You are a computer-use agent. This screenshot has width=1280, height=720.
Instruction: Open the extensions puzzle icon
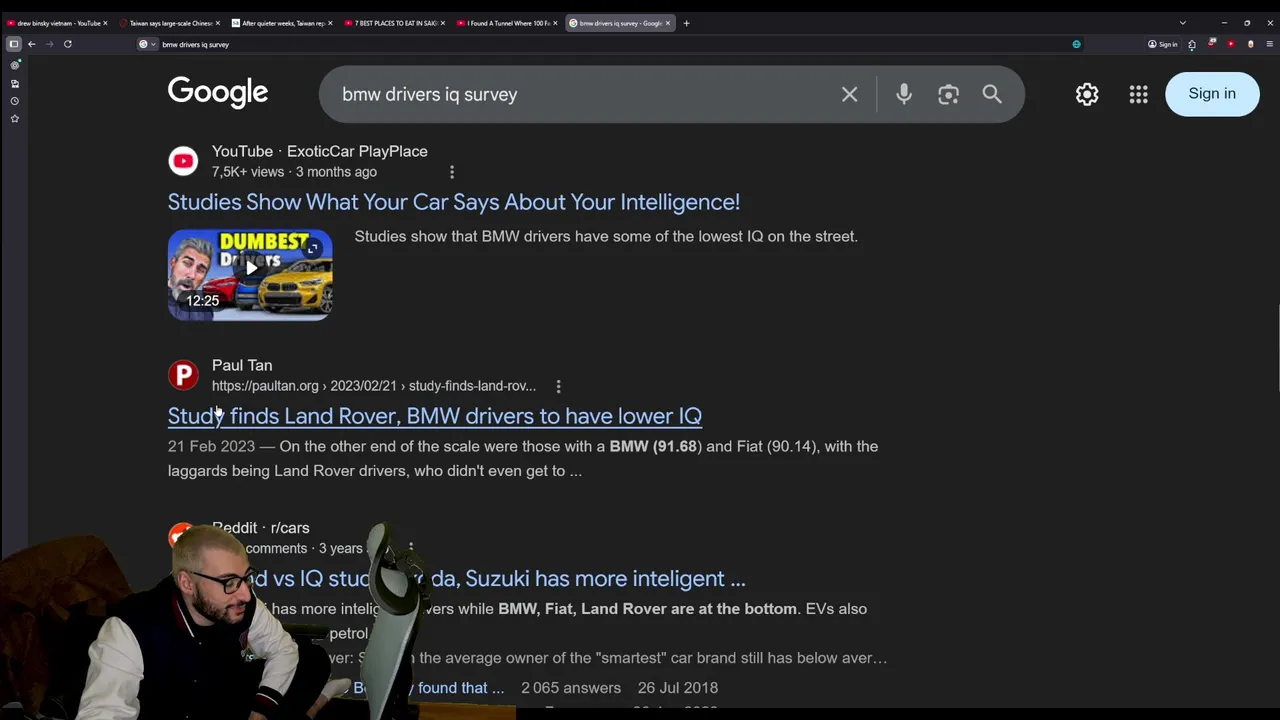point(1192,44)
